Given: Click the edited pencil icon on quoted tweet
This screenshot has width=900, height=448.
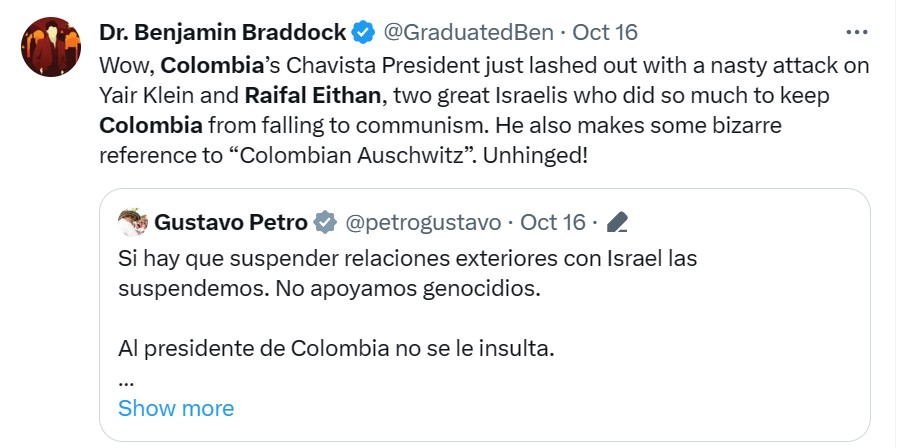Looking at the screenshot, I should [x=617, y=221].
